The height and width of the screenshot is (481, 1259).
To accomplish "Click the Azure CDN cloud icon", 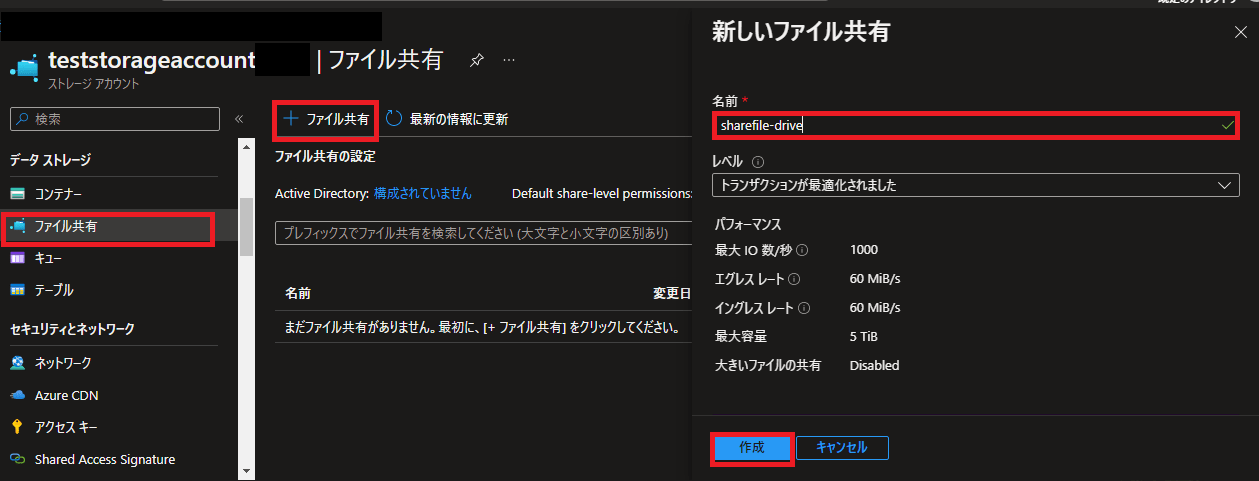I will 18,395.
